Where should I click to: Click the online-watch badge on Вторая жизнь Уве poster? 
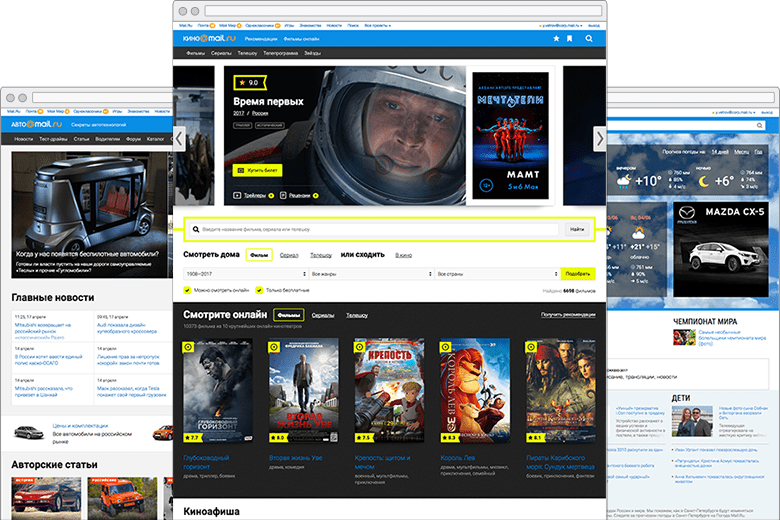(274, 347)
